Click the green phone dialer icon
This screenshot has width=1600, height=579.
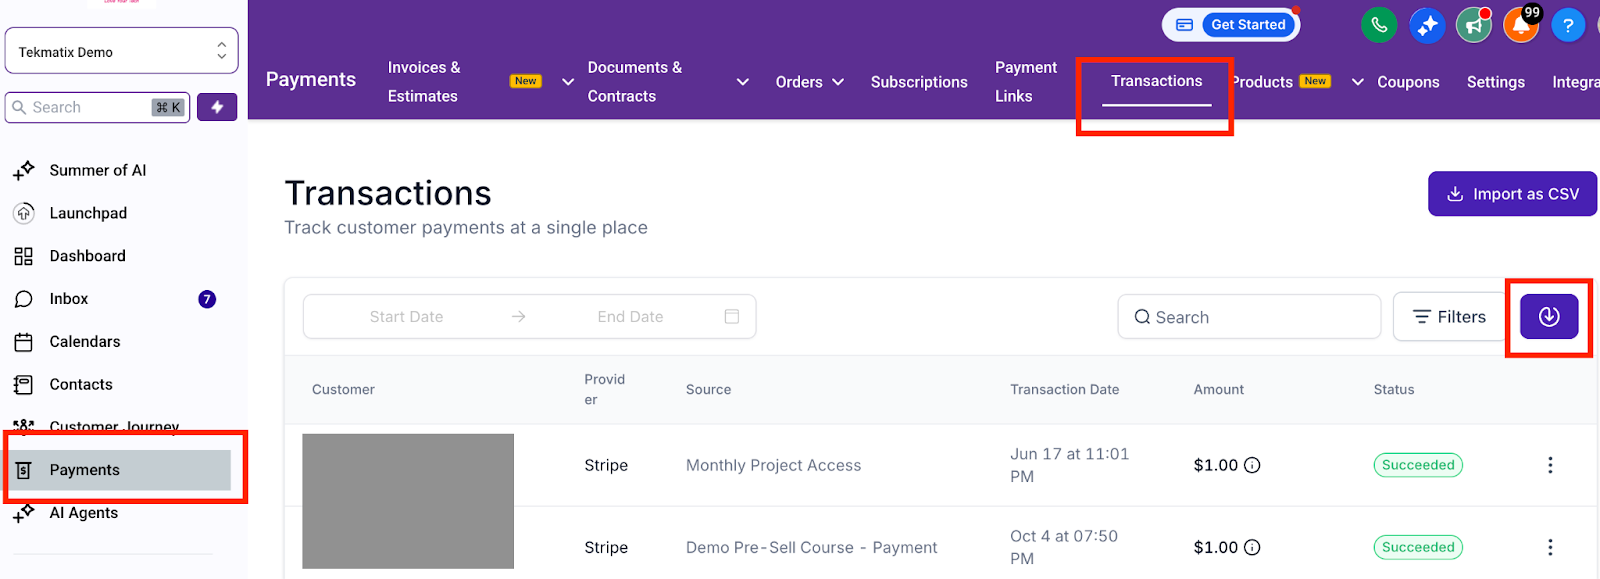(x=1379, y=25)
